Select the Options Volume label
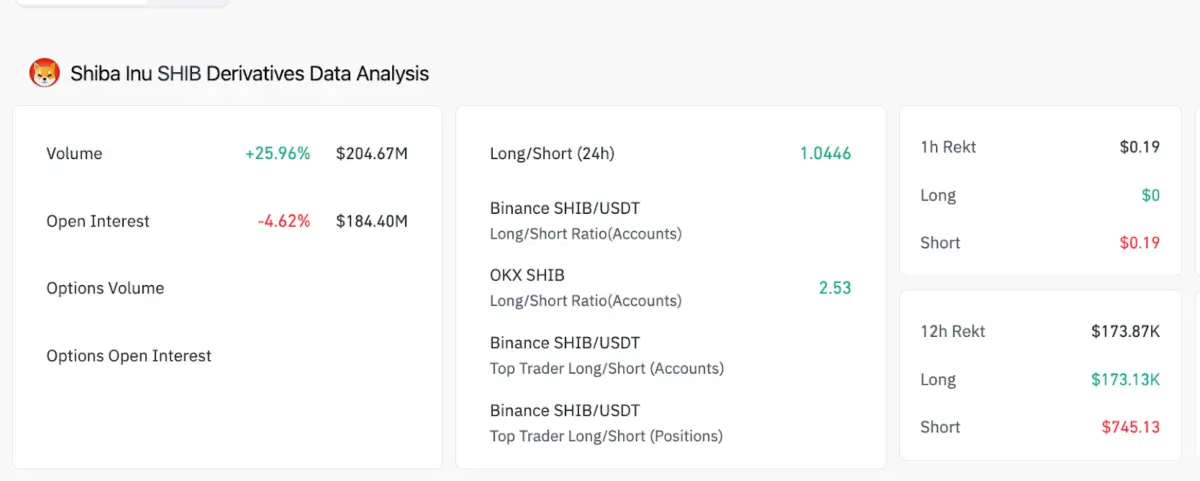The width and height of the screenshot is (1200, 481). click(105, 288)
